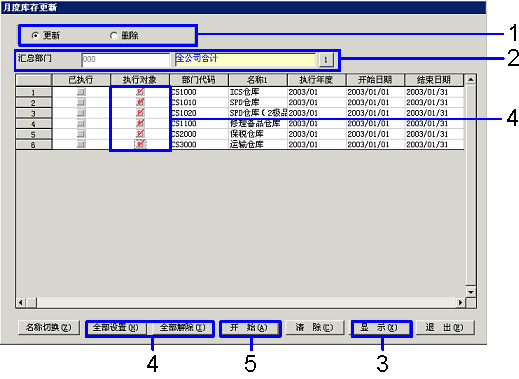
Task: Click the 全部解除 button
Action: tap(182, 327)
